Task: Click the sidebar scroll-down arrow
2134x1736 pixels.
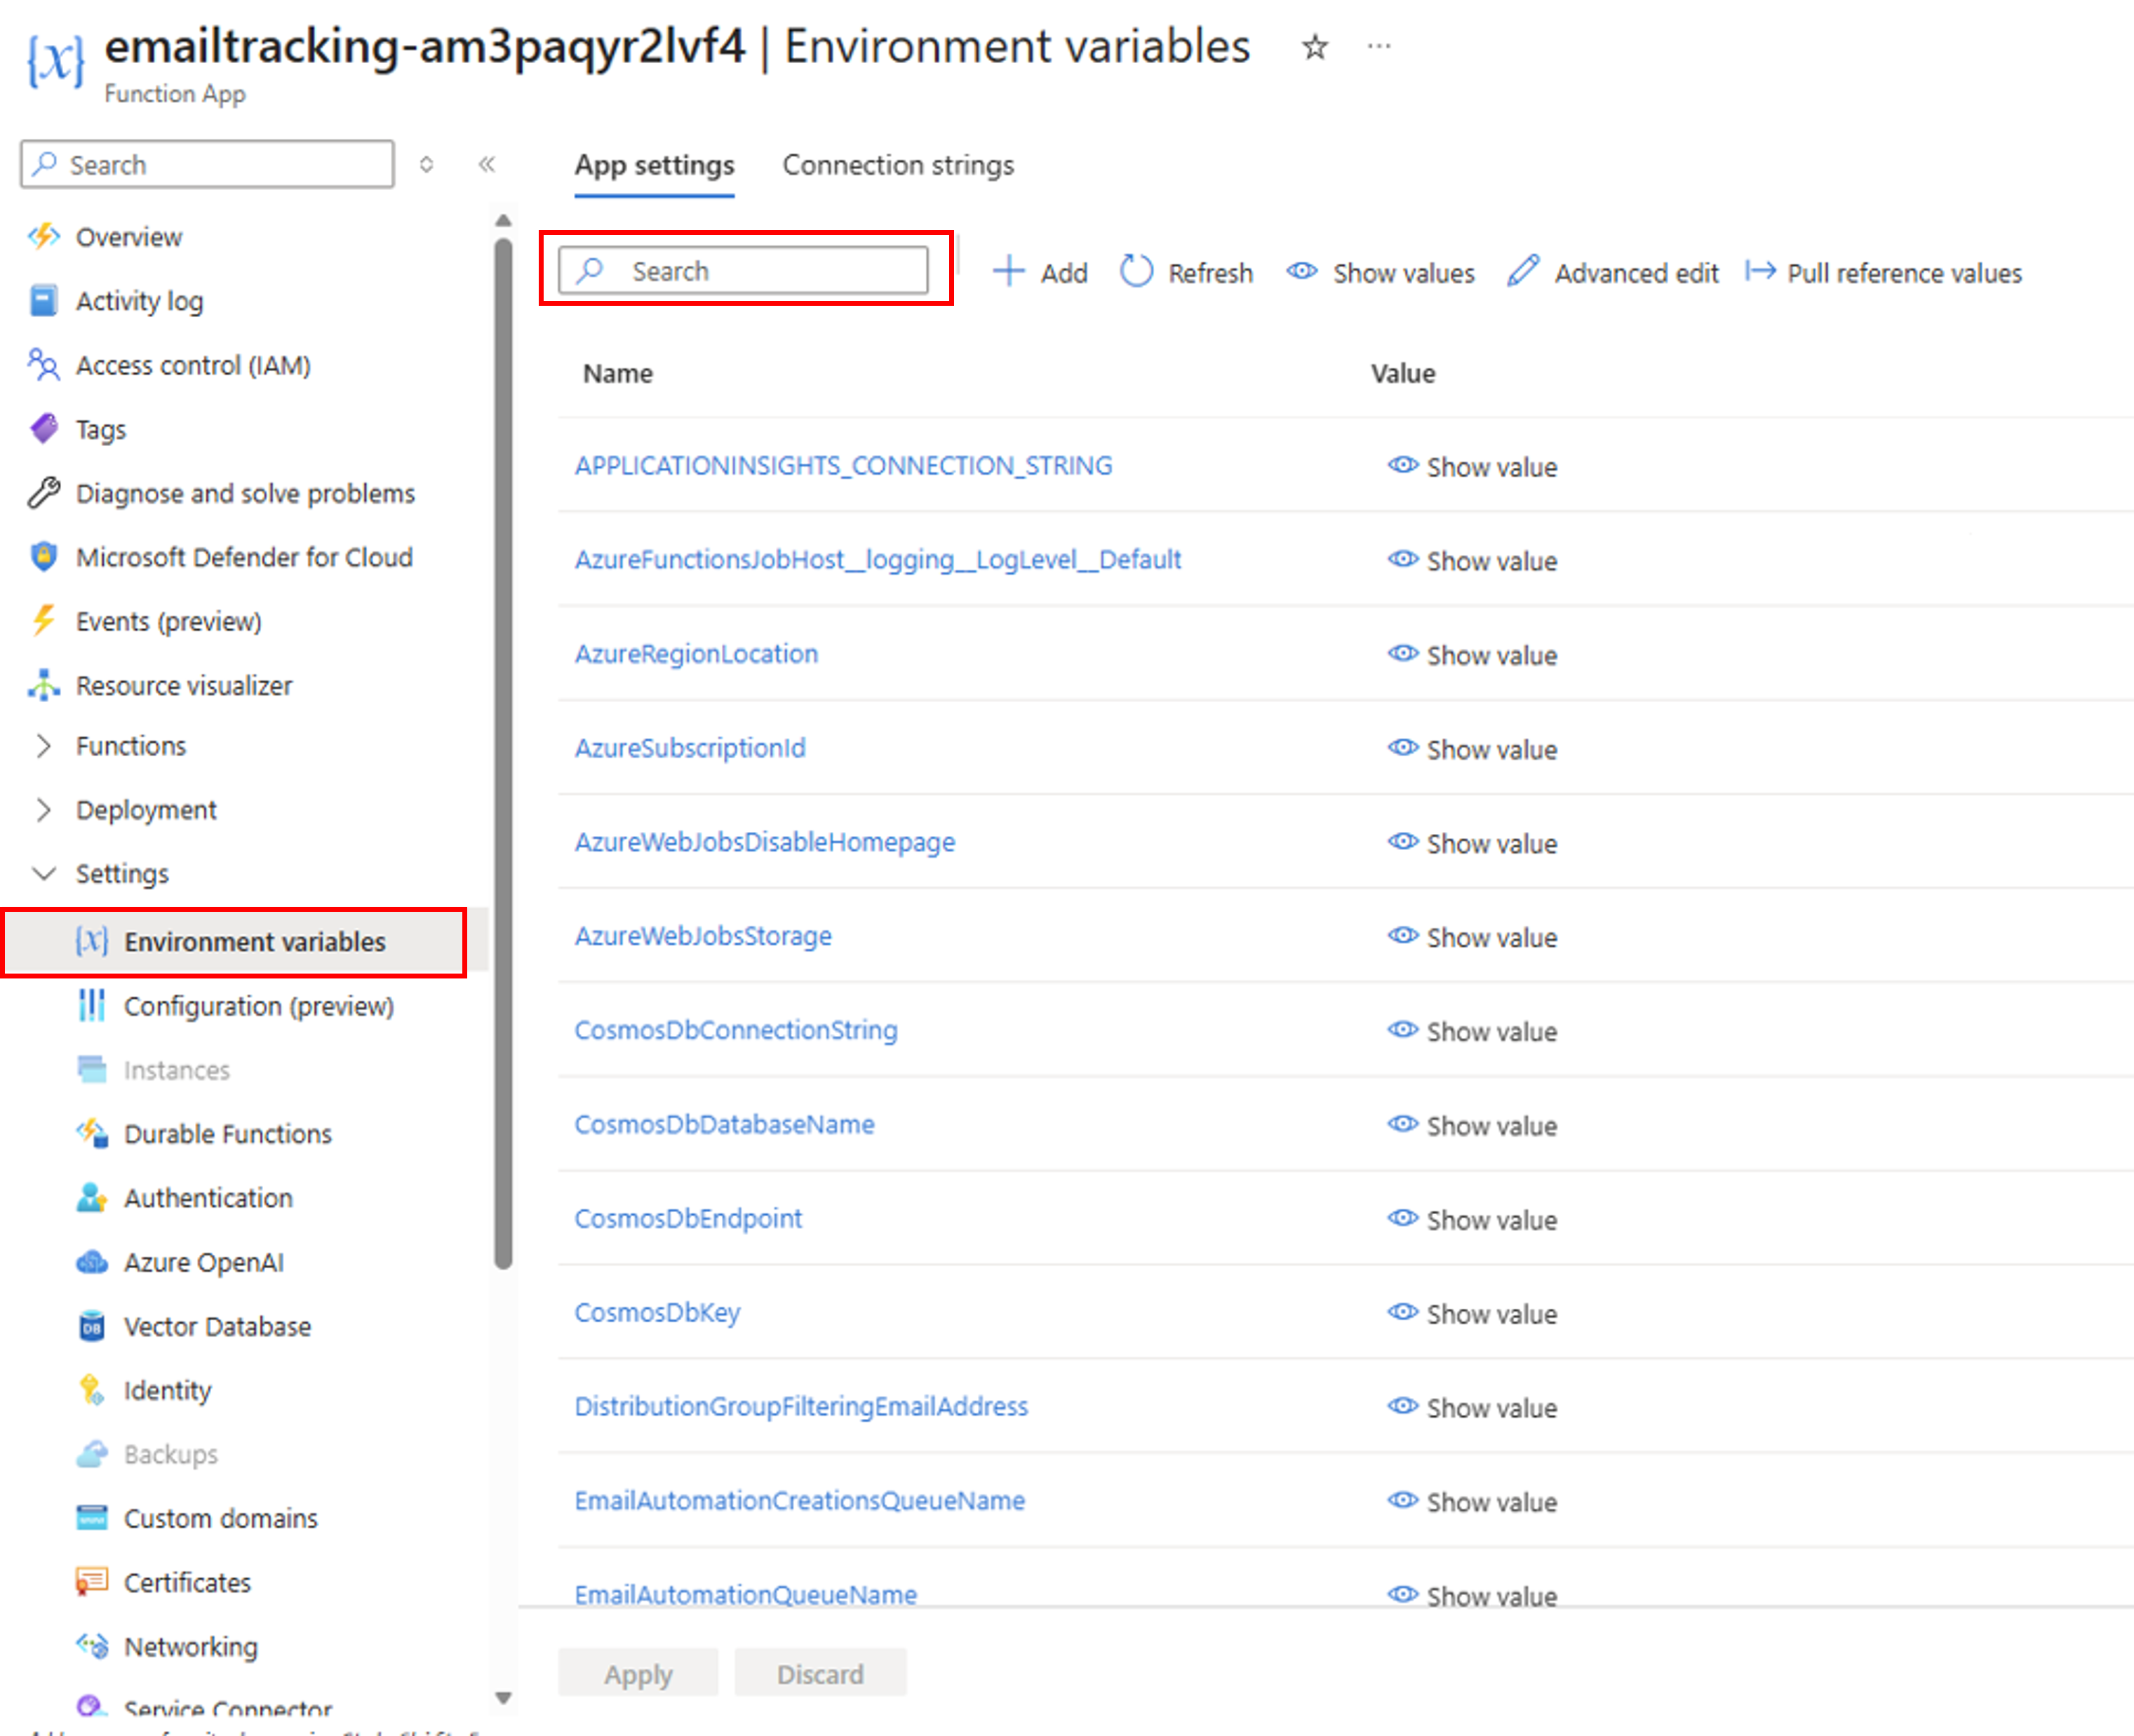Action: point(503,1698)
